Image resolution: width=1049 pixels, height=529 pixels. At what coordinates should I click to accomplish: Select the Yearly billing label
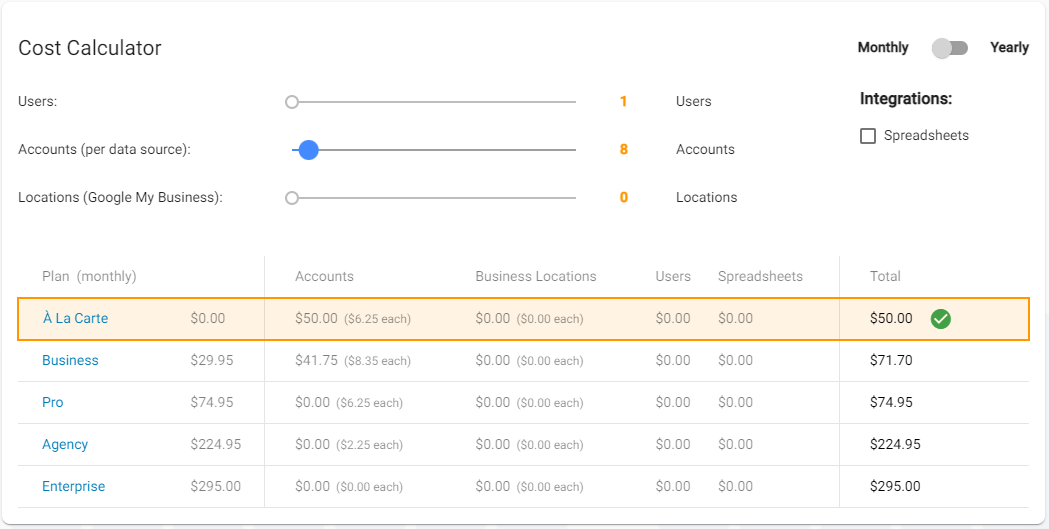[1009, 48]
